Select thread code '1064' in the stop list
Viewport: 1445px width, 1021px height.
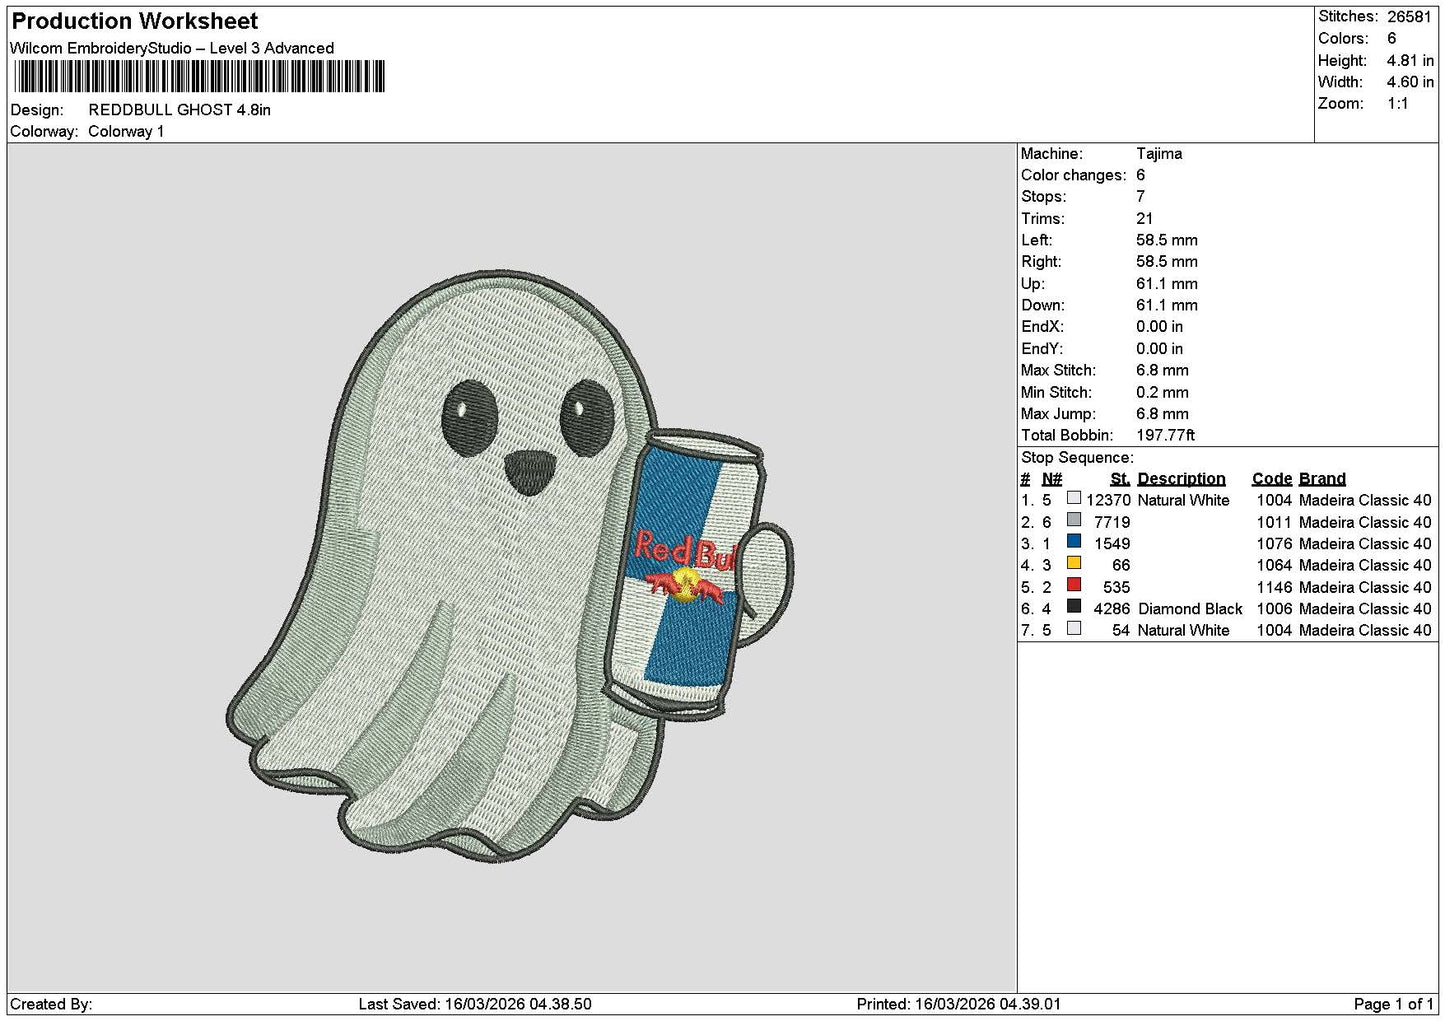(x=1274, y=566)
